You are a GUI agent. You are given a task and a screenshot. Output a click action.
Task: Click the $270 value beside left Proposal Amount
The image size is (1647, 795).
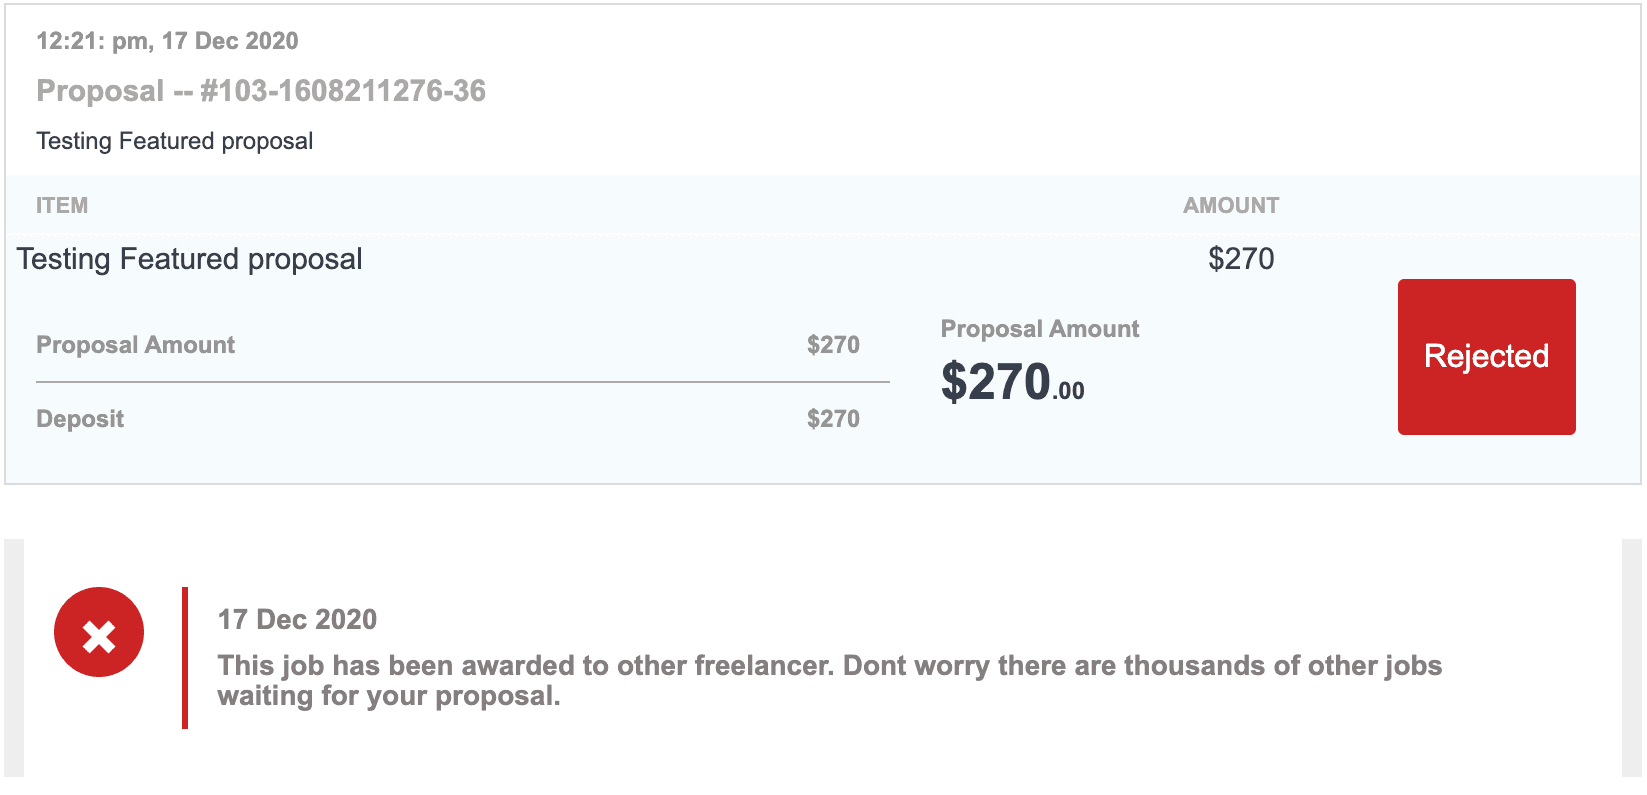coord(833,345)
